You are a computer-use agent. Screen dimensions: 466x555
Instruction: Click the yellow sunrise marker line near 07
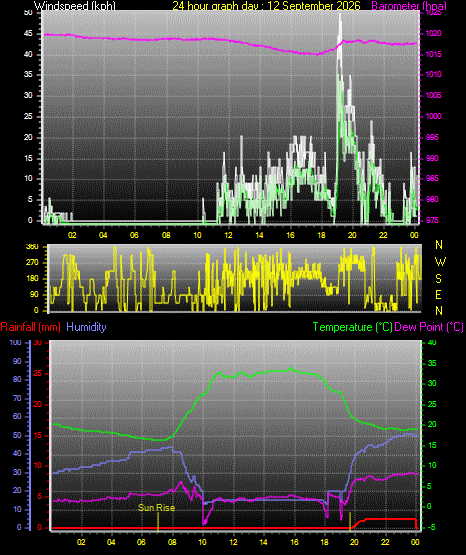[x=158, y=523]
